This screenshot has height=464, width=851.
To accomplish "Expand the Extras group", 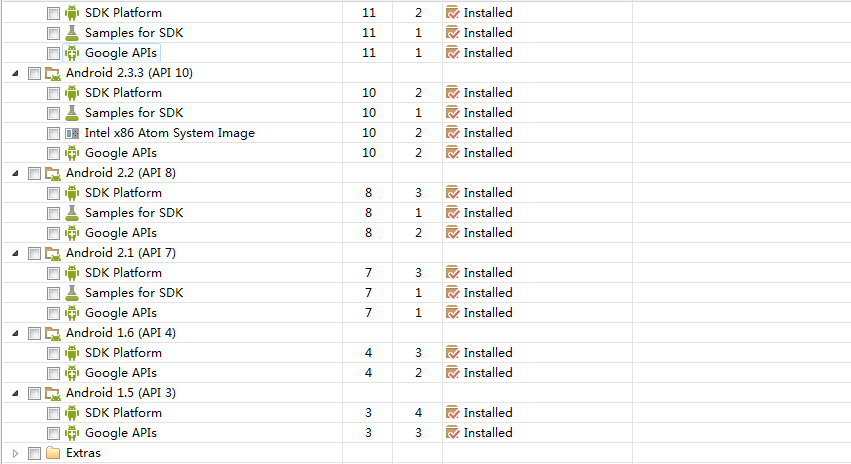I will point(15,453).
